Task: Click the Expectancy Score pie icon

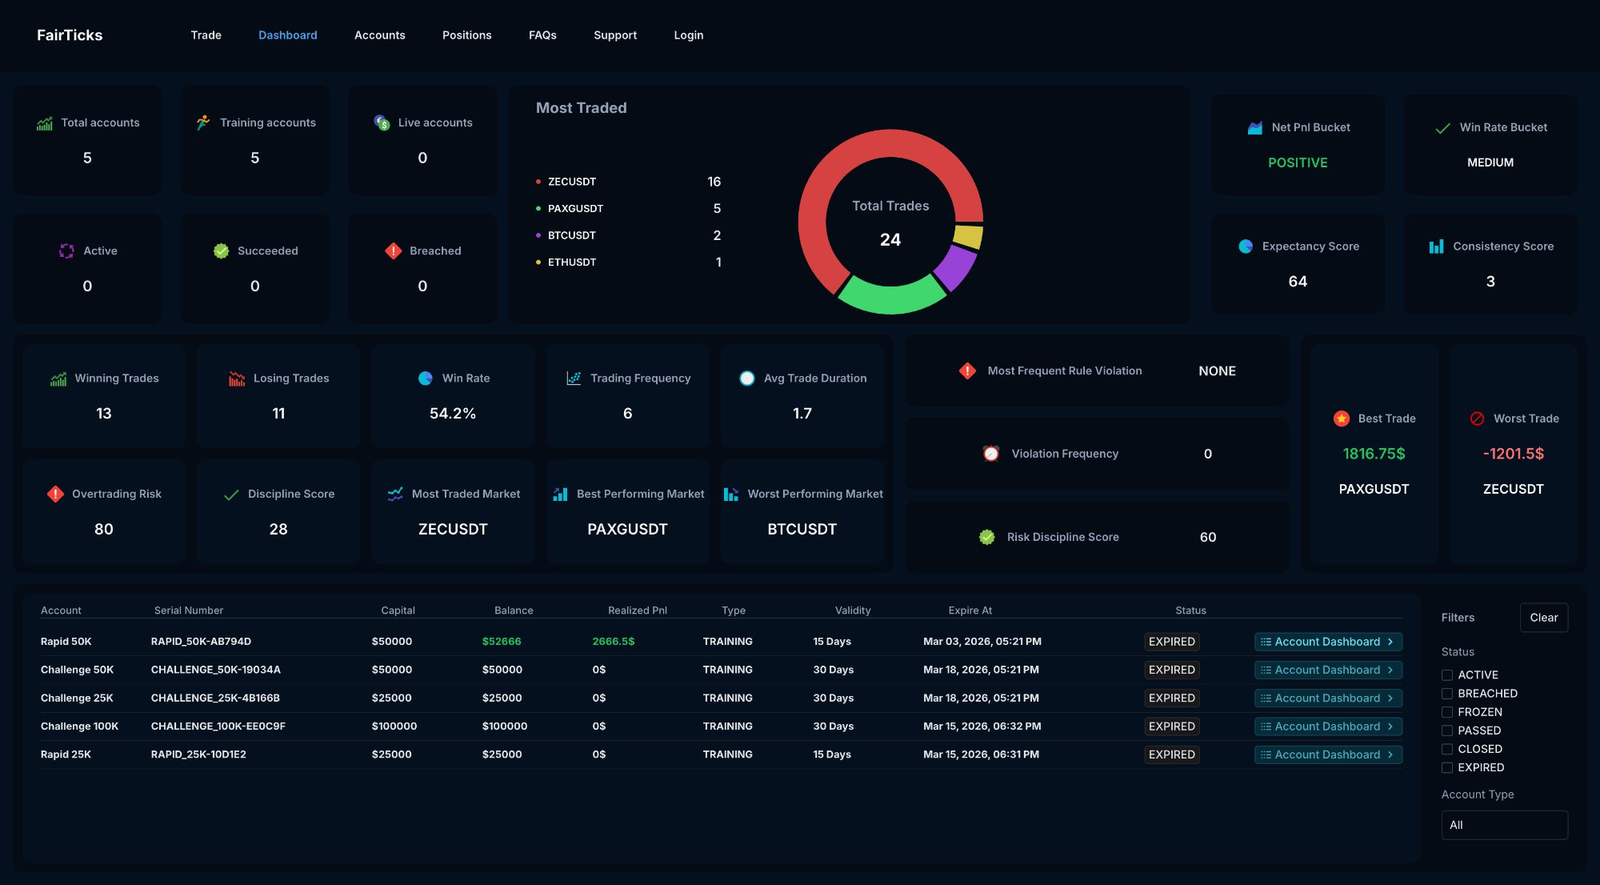Action: click(1245, 246)
